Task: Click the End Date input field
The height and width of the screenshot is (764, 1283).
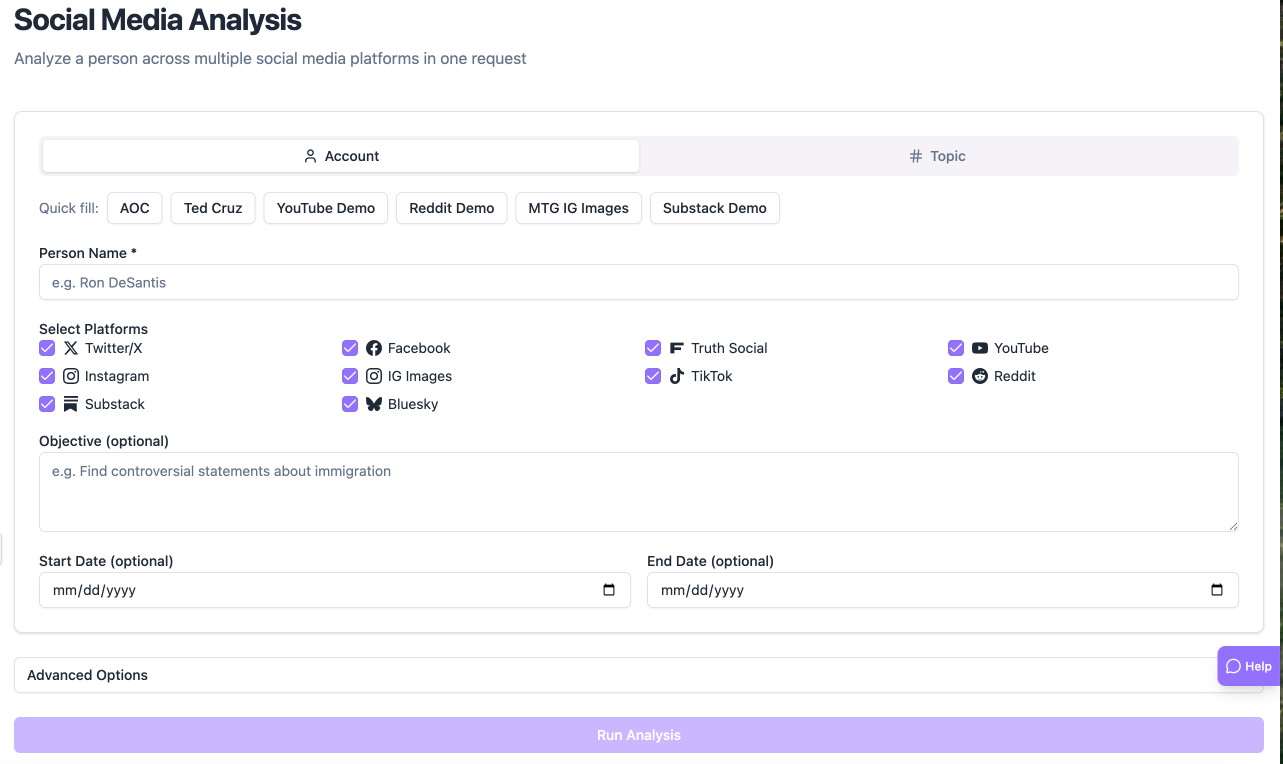Action: click(943, 590)
